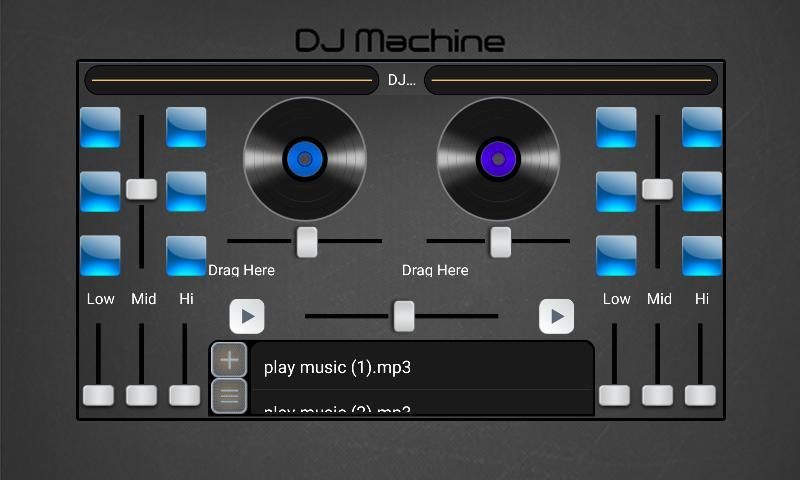Click the left deck Low EQ slider knob
This screenshot has height=480, width=800.
tap(98, 395)
